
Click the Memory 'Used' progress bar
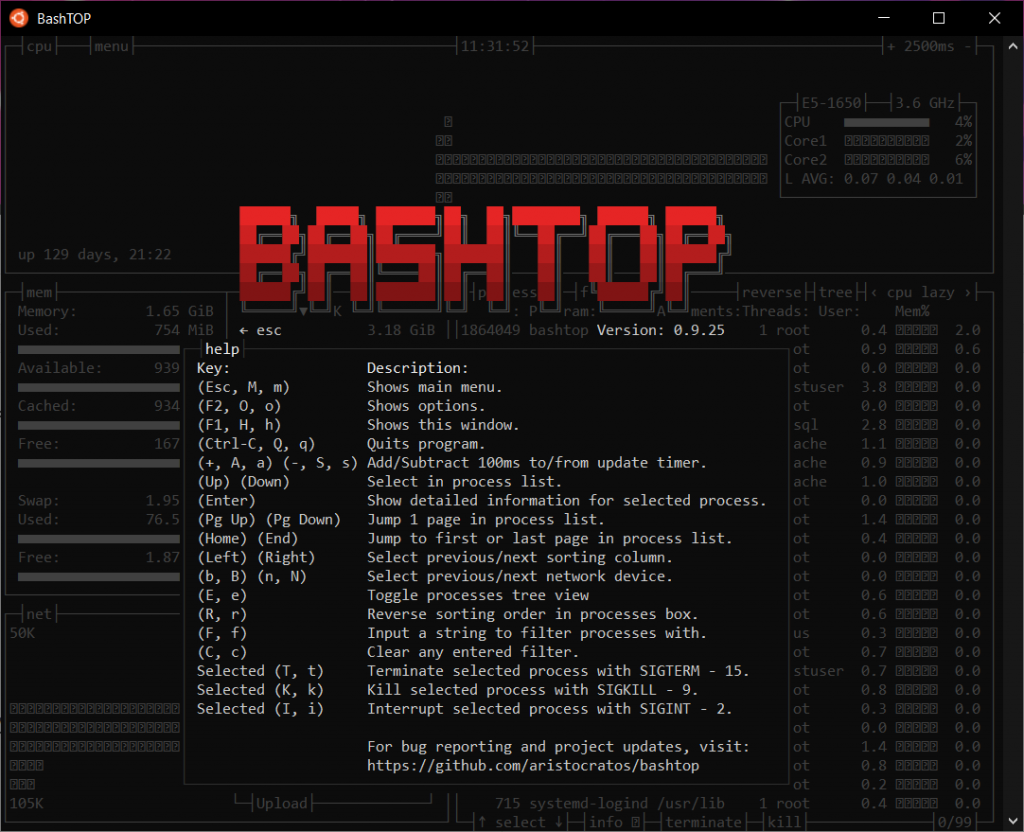pos(98,348)
